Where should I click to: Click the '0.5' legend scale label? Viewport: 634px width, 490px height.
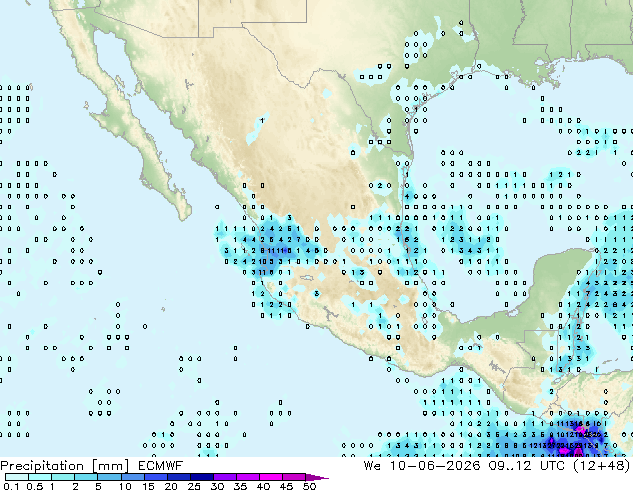(x=35, y=486)
